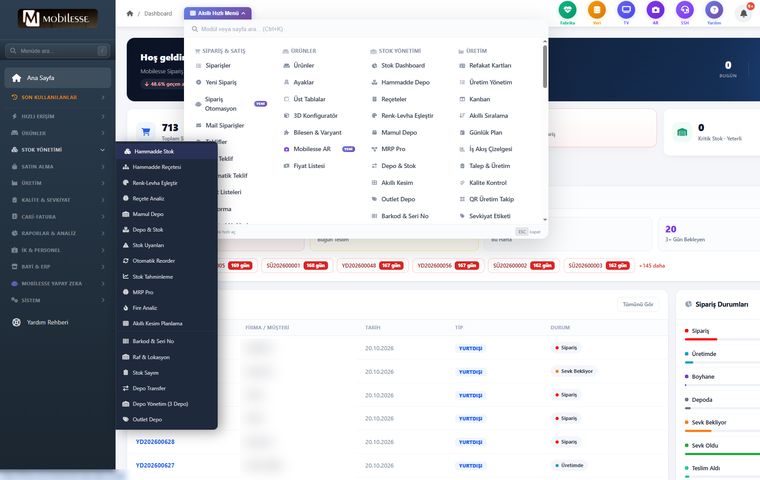Go to the home icon in the breadcrumb
This screenshot has height=480, width=760.
[x=130, y=14]
